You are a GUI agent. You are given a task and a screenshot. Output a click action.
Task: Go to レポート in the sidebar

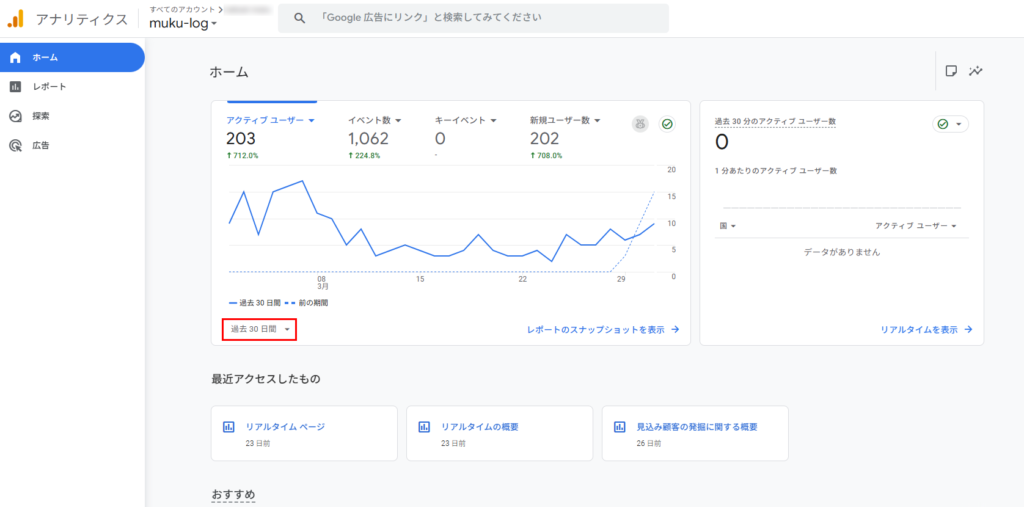point(49,86)
